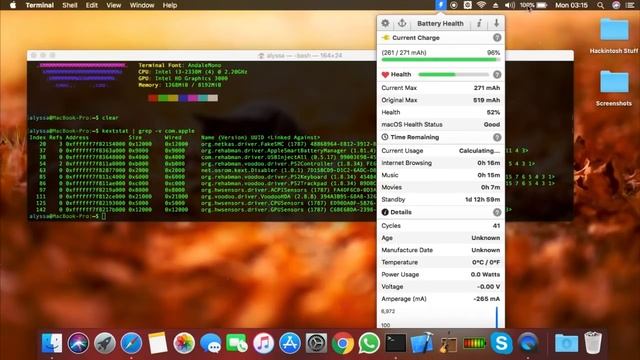The width and height of the screenshot is (640, 360).
Task: Click the anchor icon in Battery Health
Action: 402,23
